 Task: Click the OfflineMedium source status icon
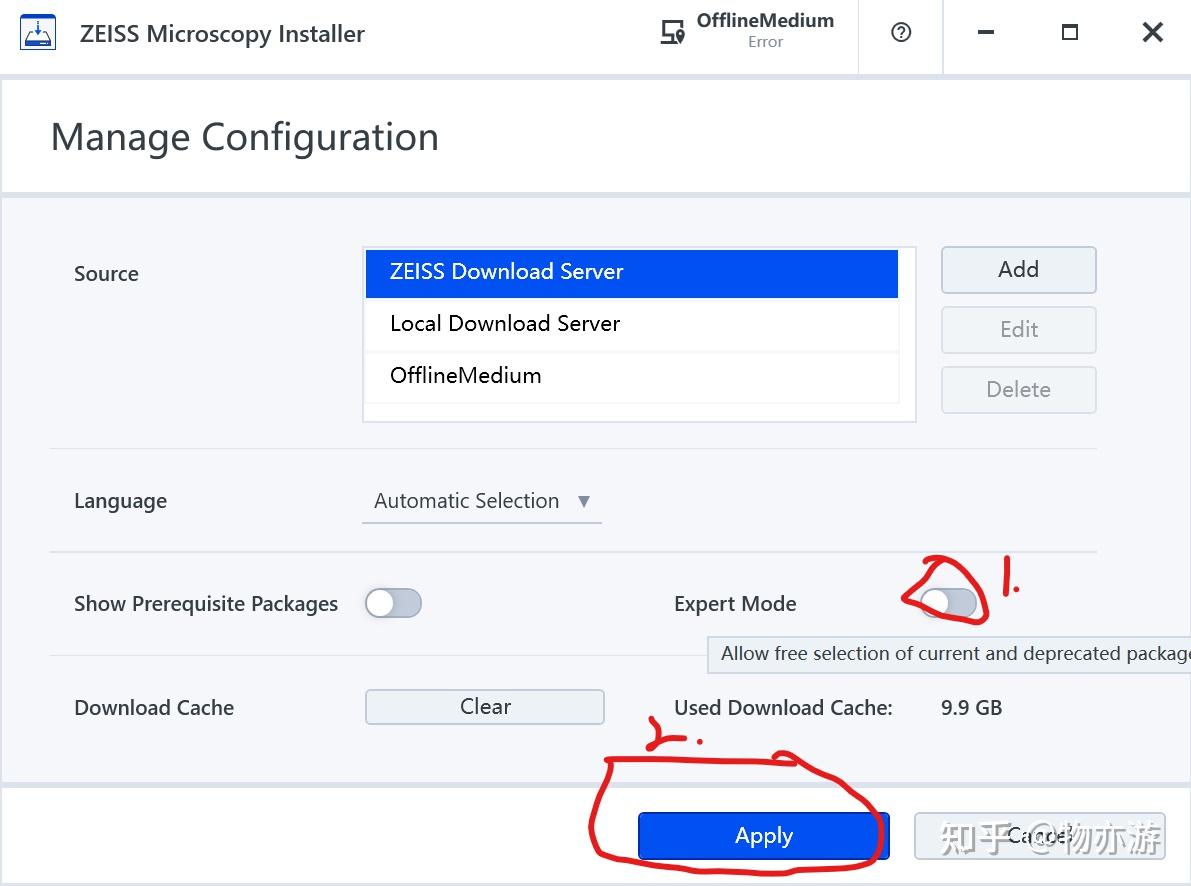[673, 33]
